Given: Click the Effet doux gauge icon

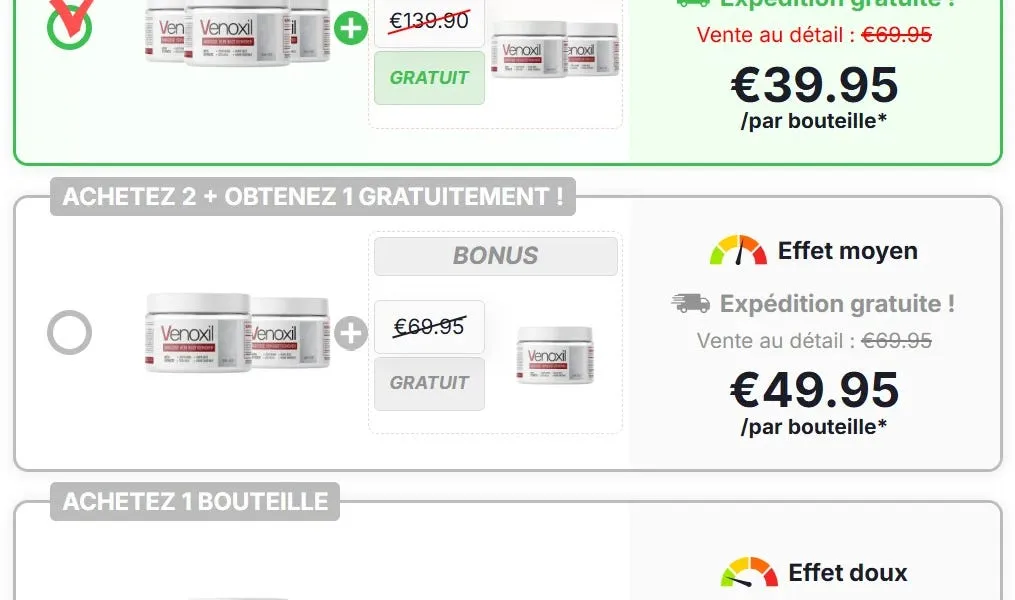Looking at the screenshot, I should [749, 573].
